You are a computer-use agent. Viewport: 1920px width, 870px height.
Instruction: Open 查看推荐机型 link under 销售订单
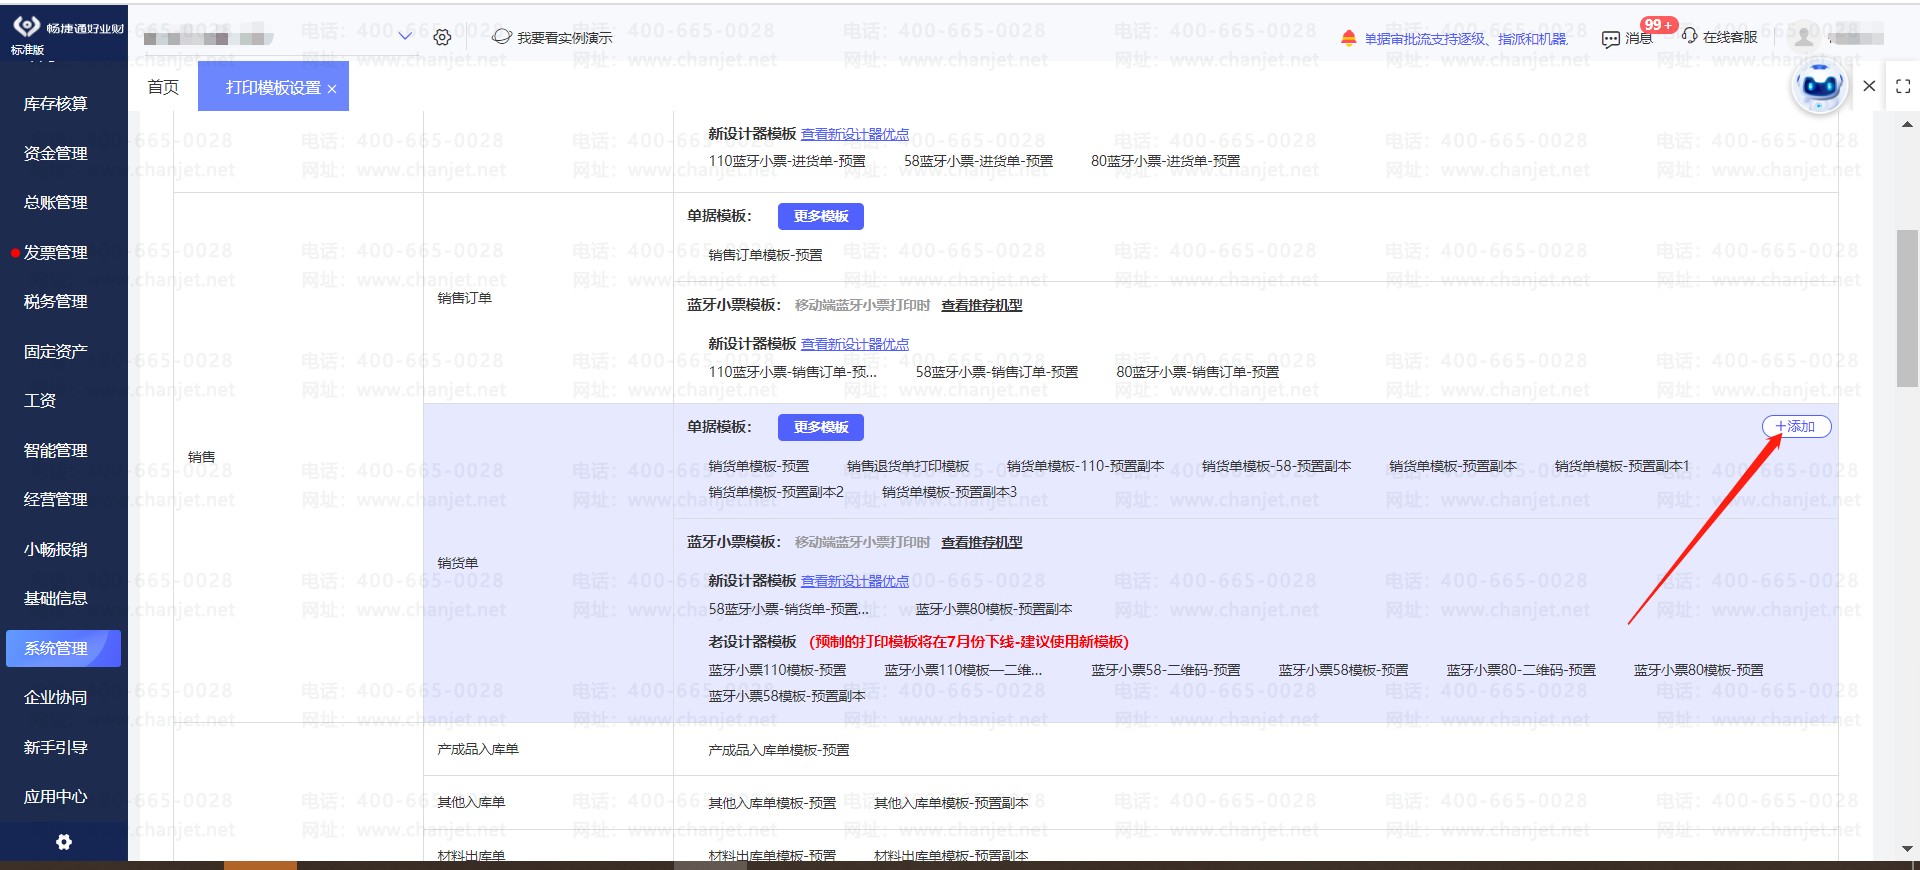[x=981, y=305]
